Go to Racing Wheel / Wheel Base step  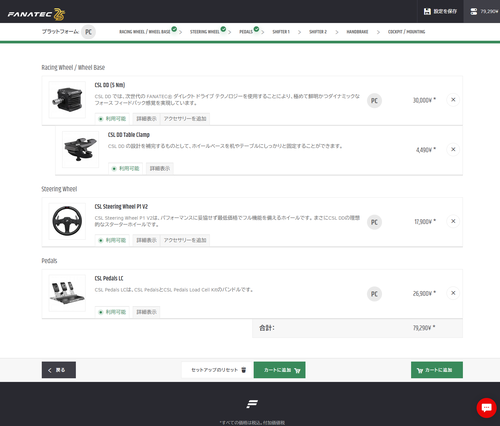[x=145, y=32]
